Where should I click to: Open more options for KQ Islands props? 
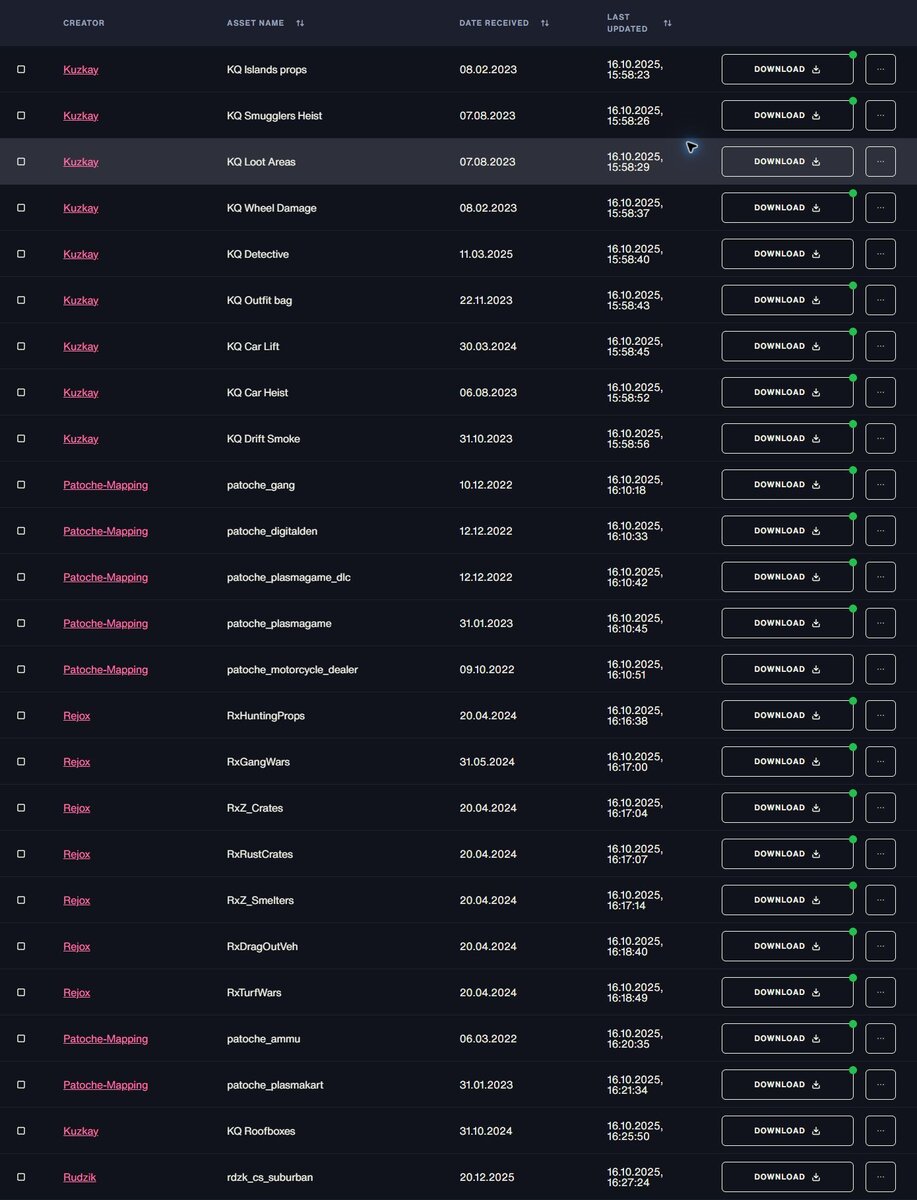[880, 69]
